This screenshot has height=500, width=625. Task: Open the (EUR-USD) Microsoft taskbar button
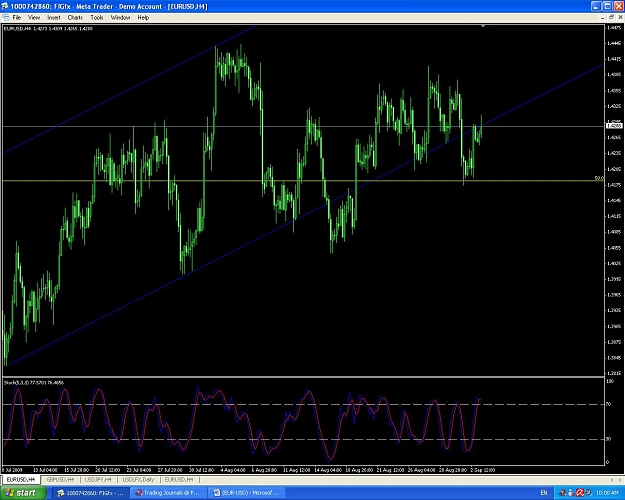pyautogui.click(x=248, y=493)
